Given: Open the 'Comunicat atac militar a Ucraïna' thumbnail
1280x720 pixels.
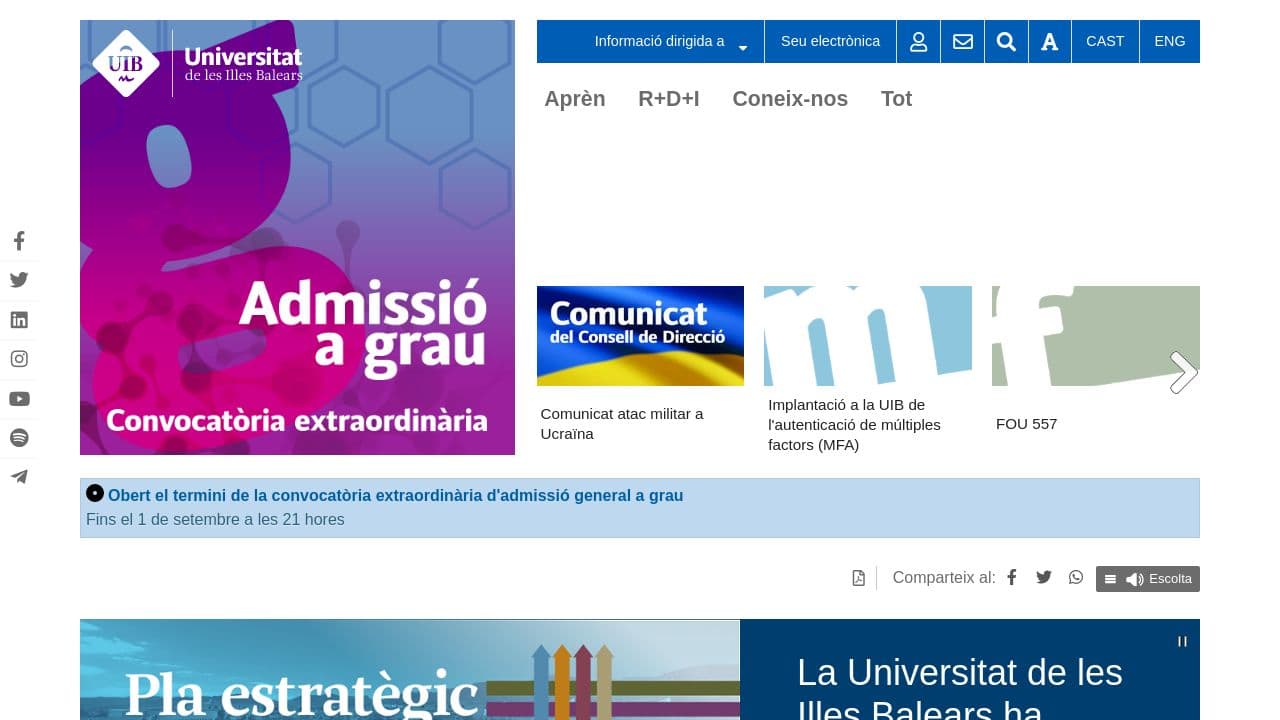Looking at the screenshot, I should click(x=640, y=335).
